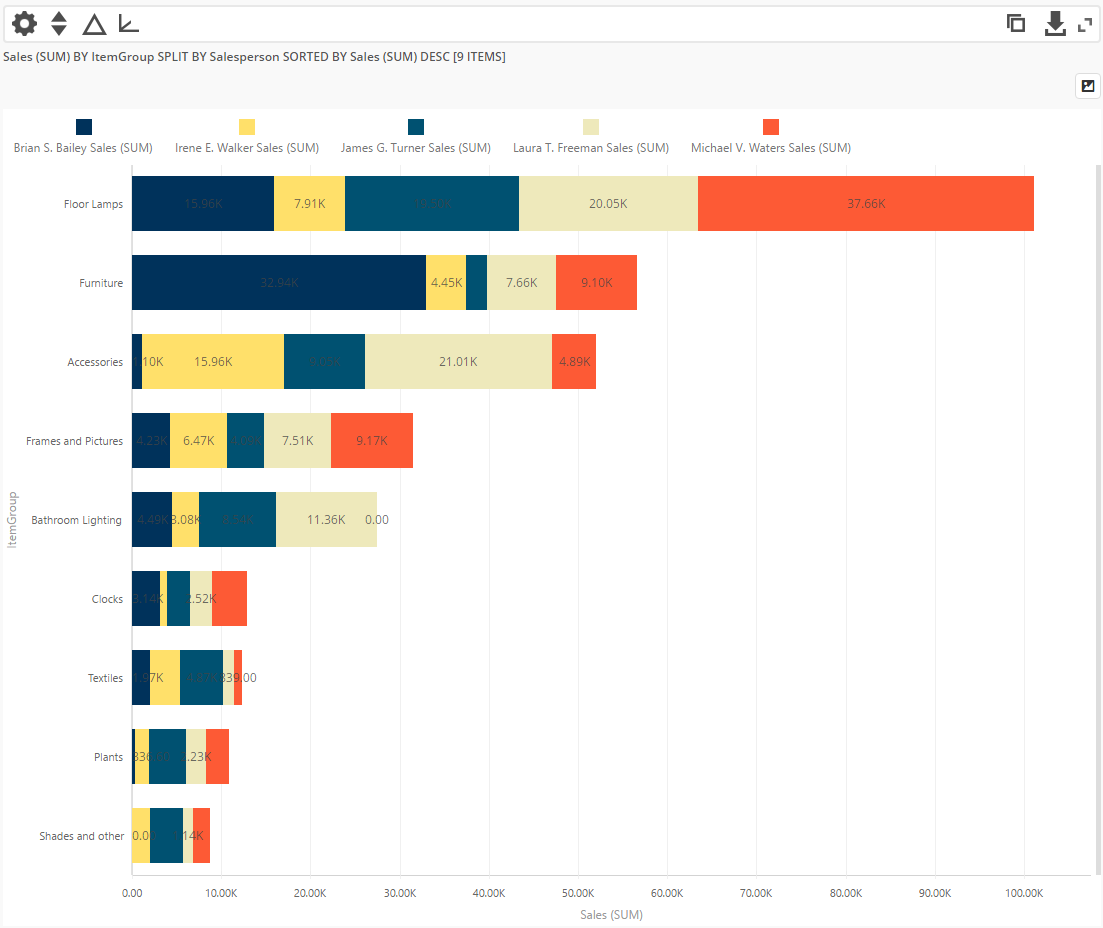Image resolution: width=1103 pixels, height=928 pixels.
Task: Click the Bathroom Lighting 11.36K segment
Action: [x=326, y=520]
